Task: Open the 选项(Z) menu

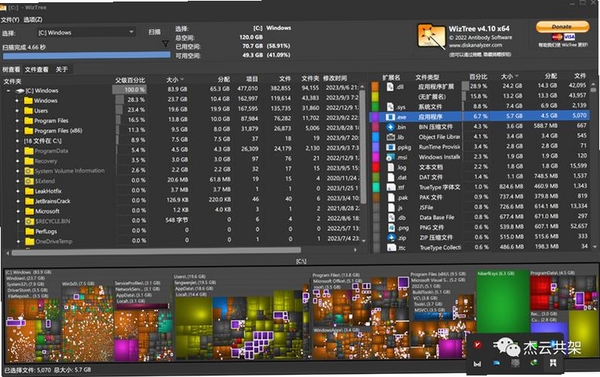Action: (x=33, y=20)
